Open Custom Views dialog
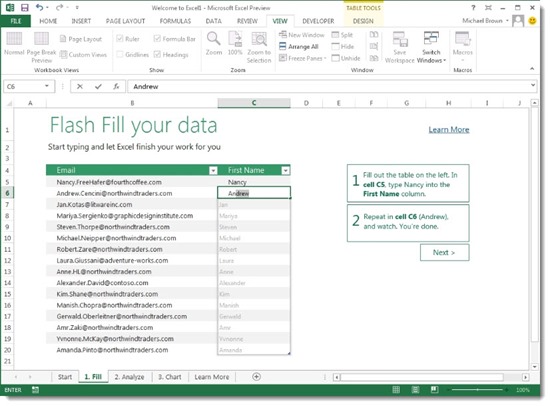The height and width of the screenshot is (406, 550). click(x=83, y=54)
